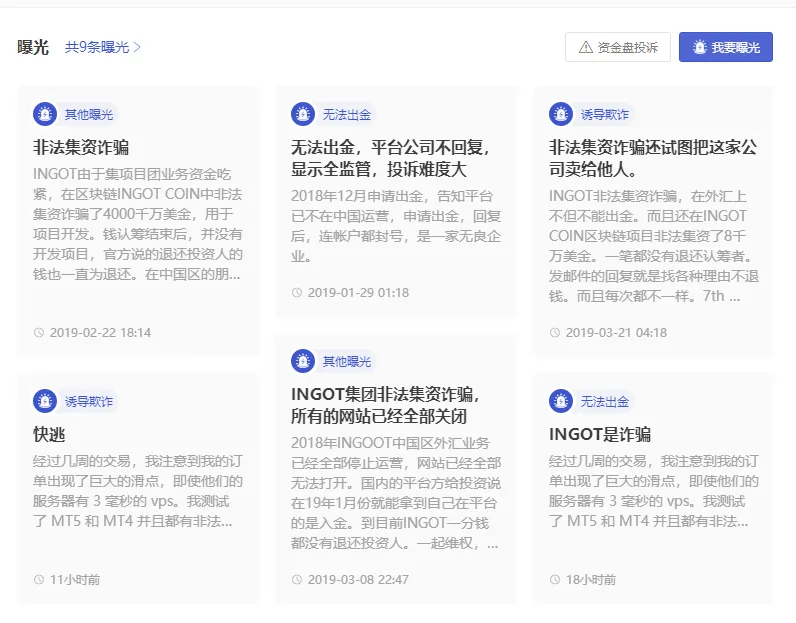Open post 非法集资诈骗还试图把这家公司卖给他人

pyautogui.click(x=653, y=158)
